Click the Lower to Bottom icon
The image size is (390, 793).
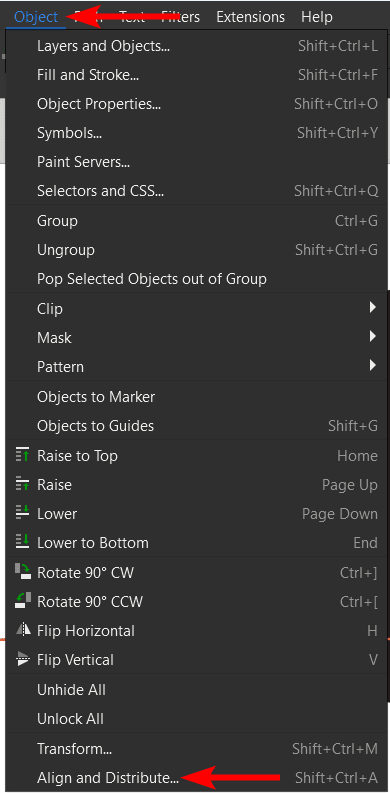click(x=23, y=543)
